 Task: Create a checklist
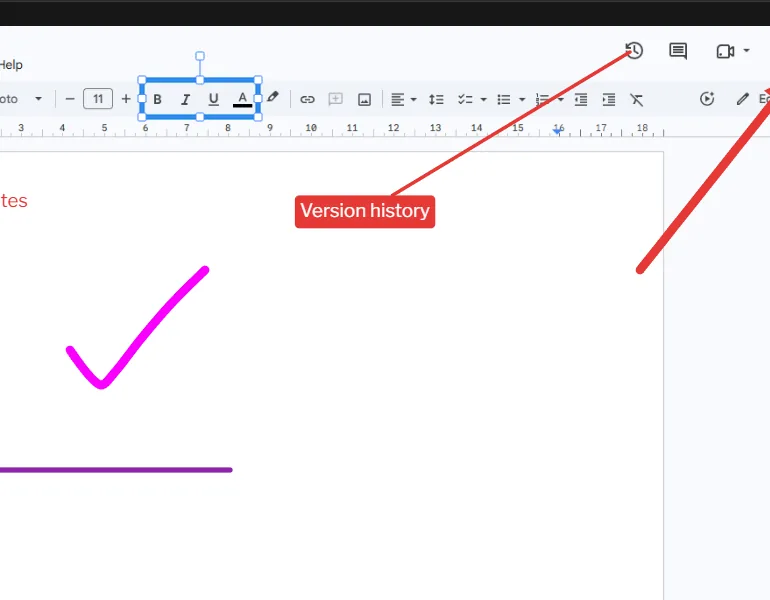pyautogui.click(x=465, y=100)
